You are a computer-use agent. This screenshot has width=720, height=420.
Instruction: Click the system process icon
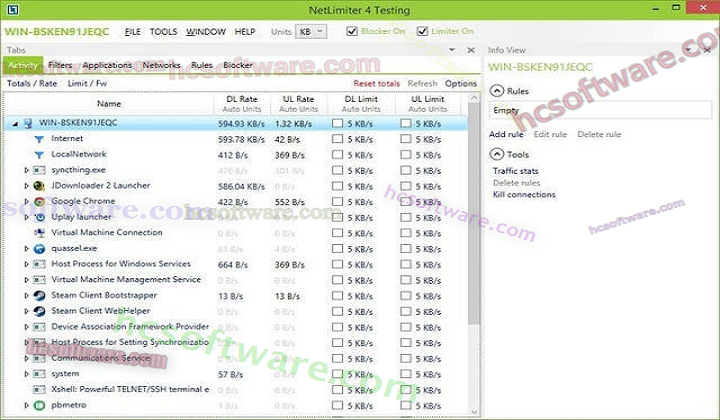[x=39, y=374]
